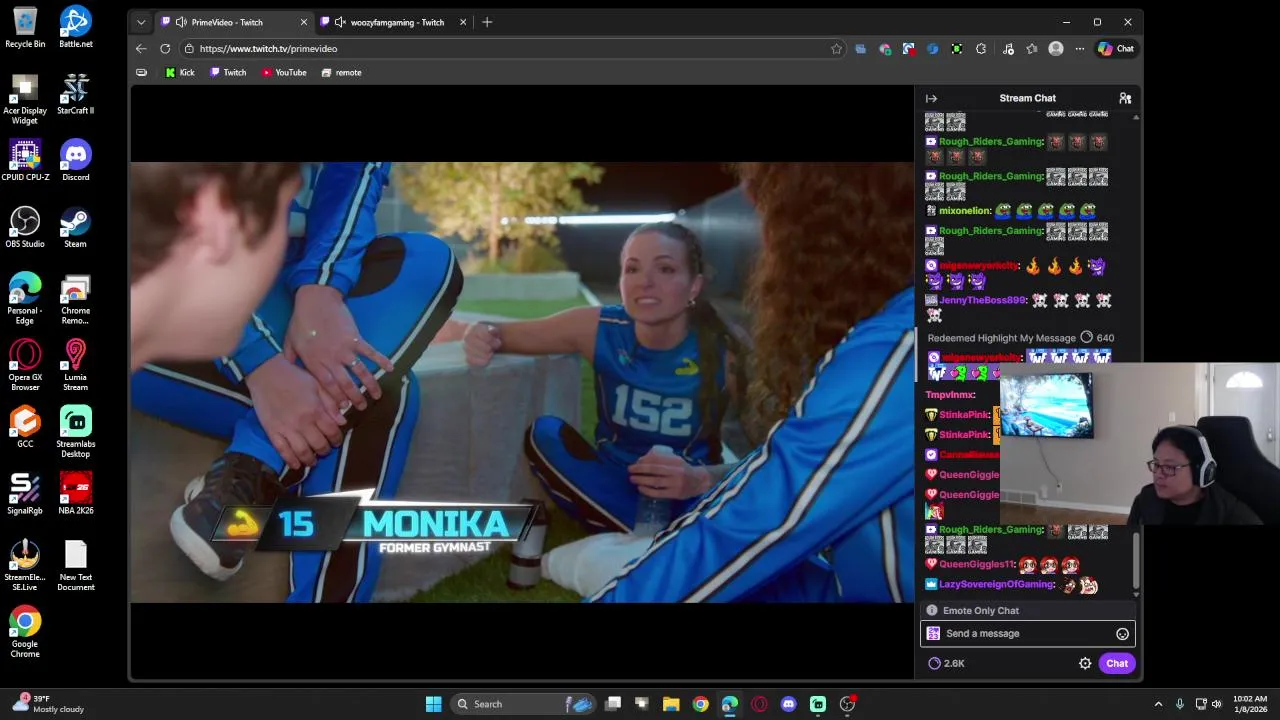
Task: Go back to previous page
Action: point(141,49)
